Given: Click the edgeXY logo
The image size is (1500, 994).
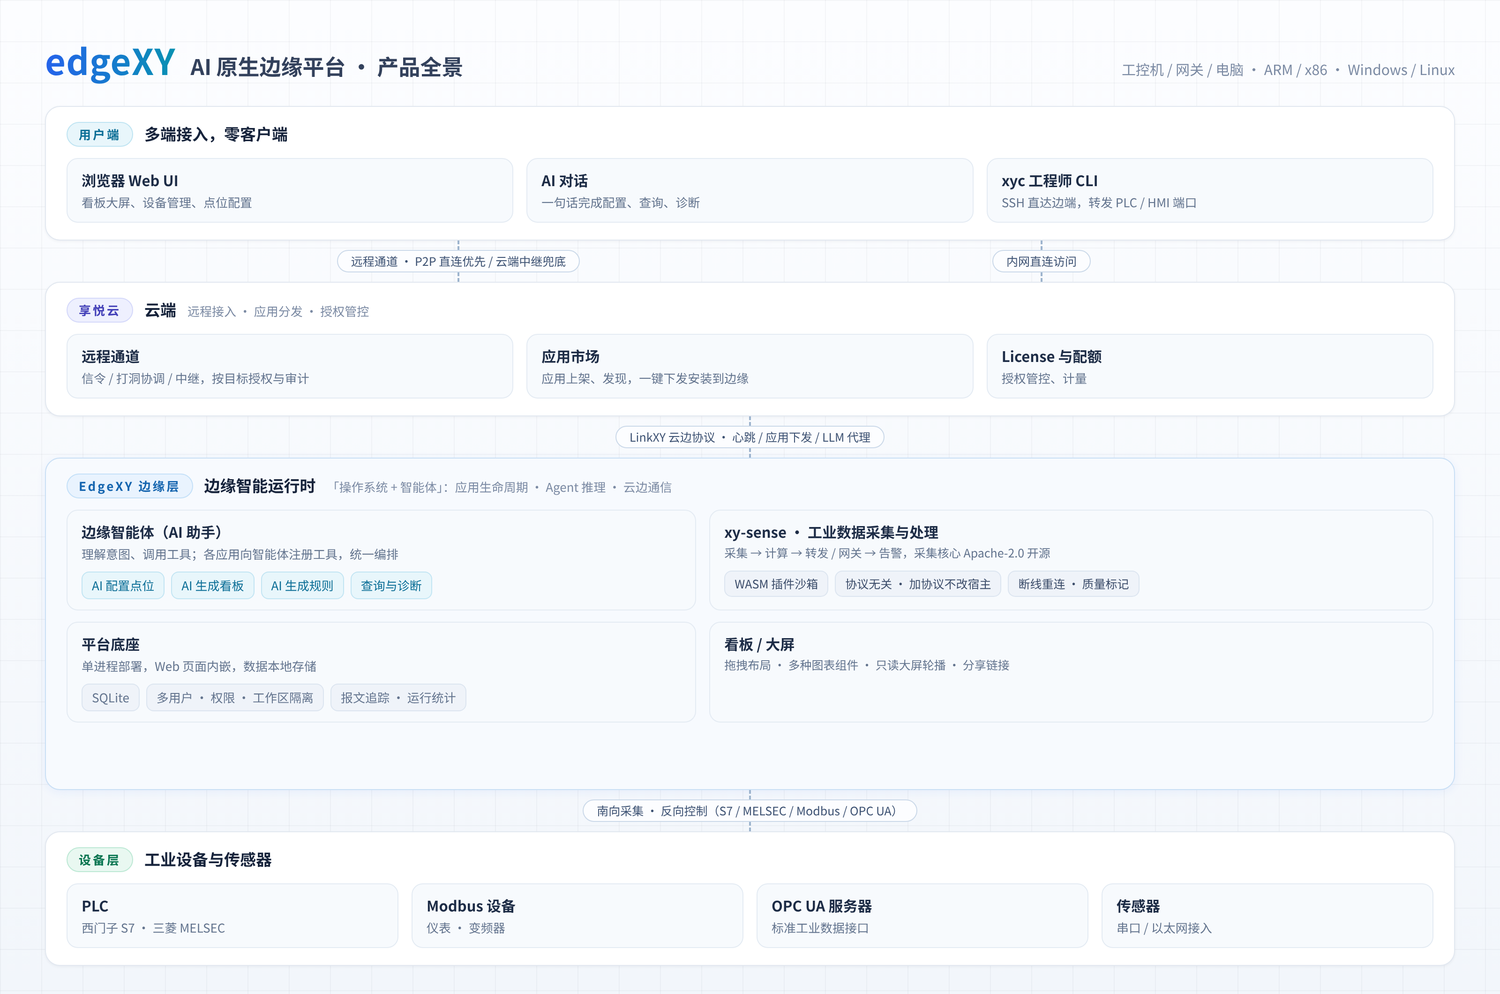Looking at the screenshot, I should [x=110, y=64].
